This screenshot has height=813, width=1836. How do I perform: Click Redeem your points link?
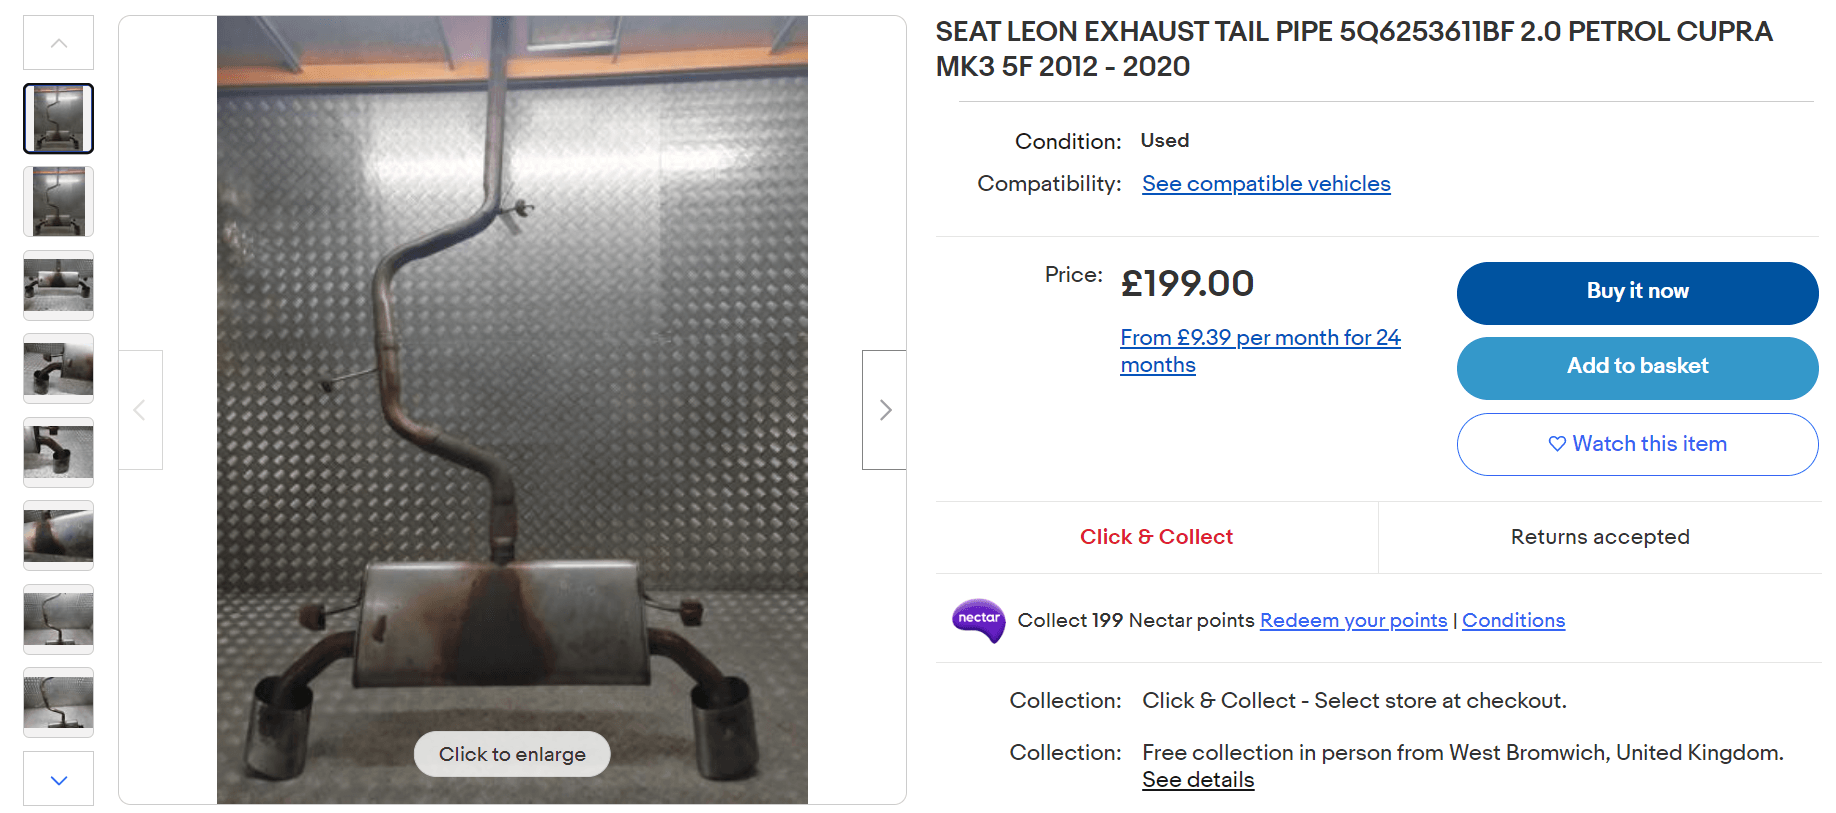(x=1353, y=621)
